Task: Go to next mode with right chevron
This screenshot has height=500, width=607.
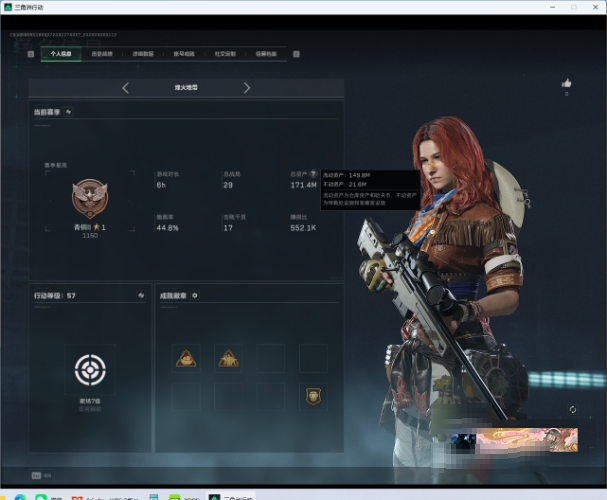Action: pos(247,88)
